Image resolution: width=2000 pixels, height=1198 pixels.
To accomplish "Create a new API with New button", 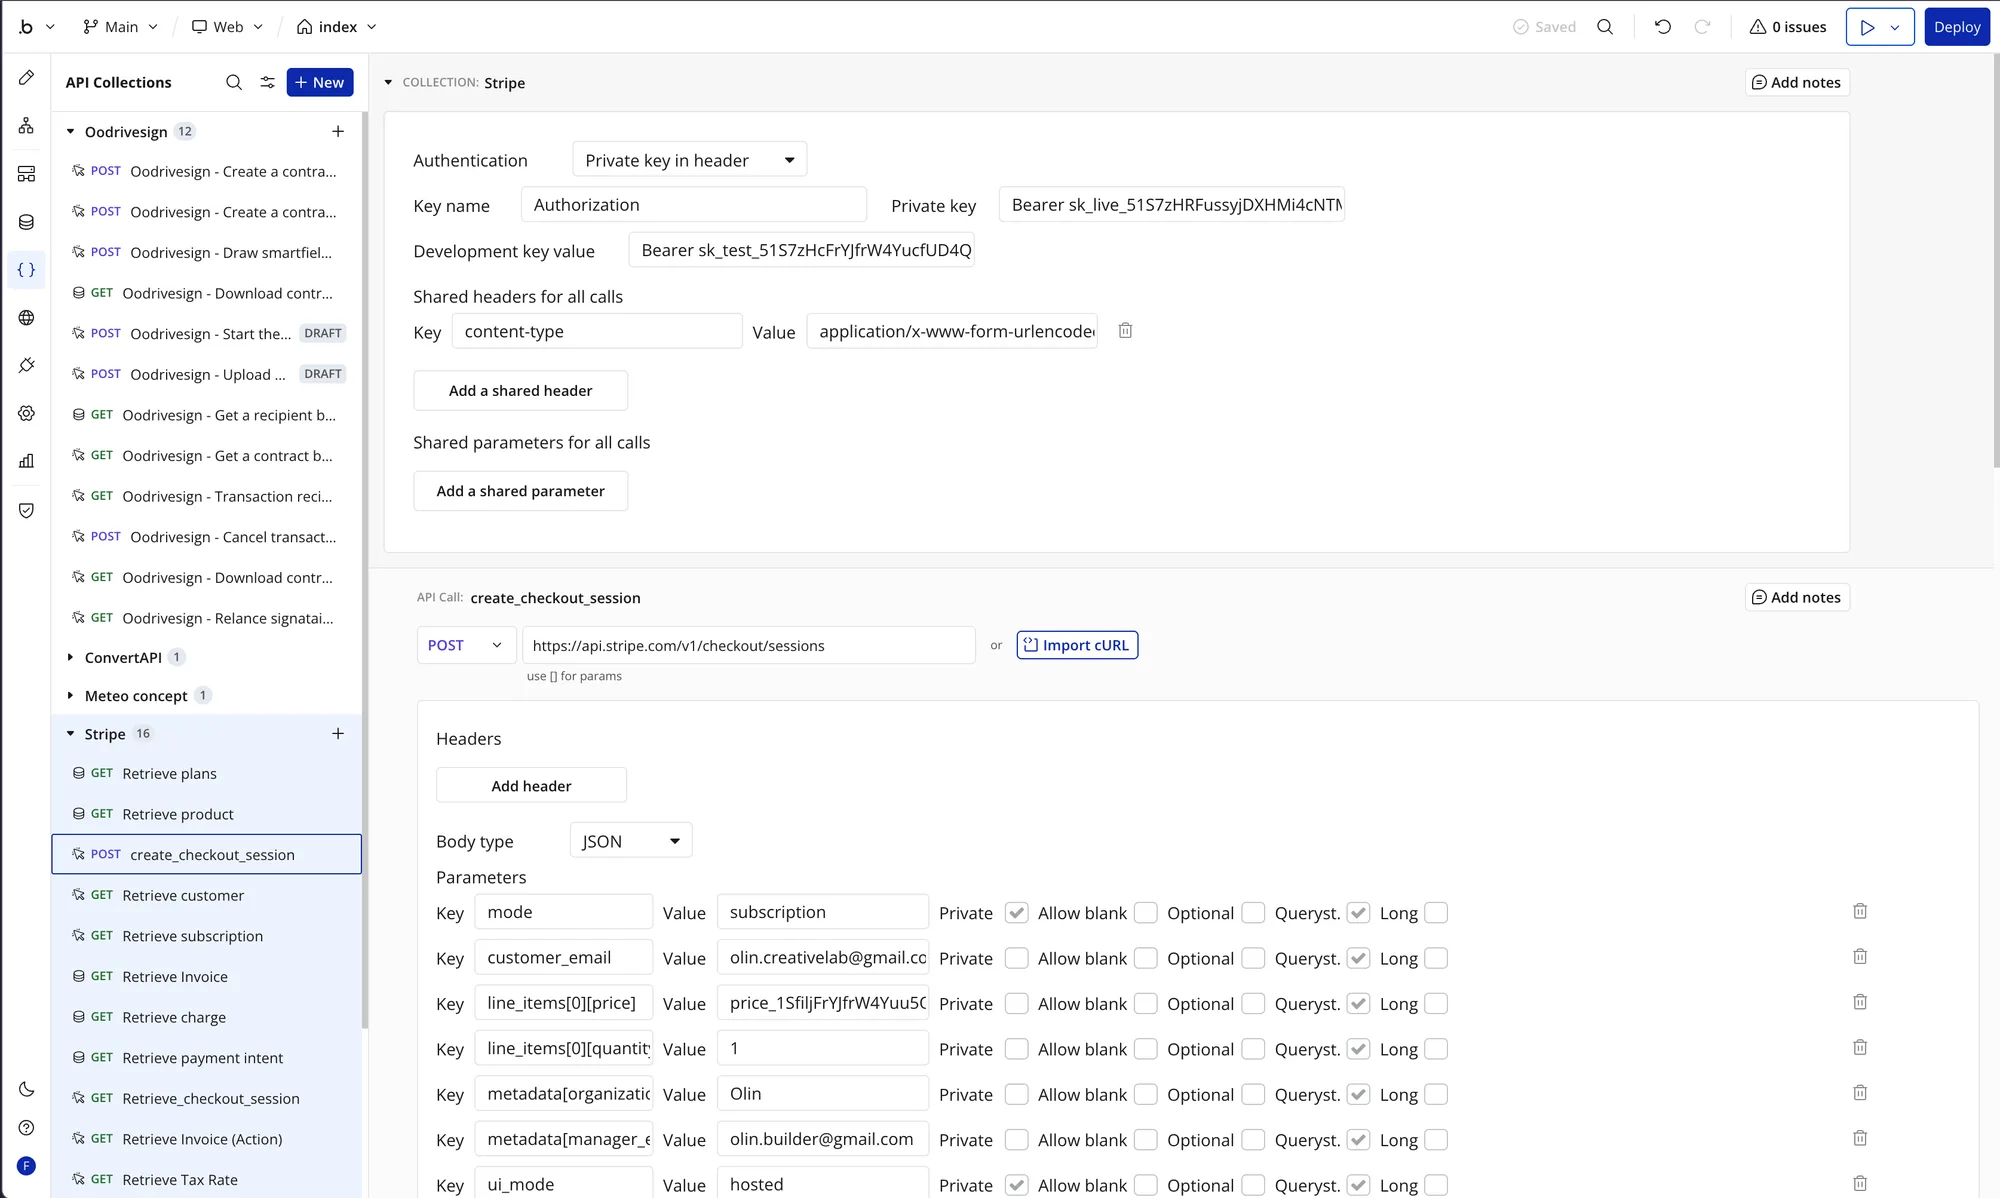I will [x=320, y=82].
